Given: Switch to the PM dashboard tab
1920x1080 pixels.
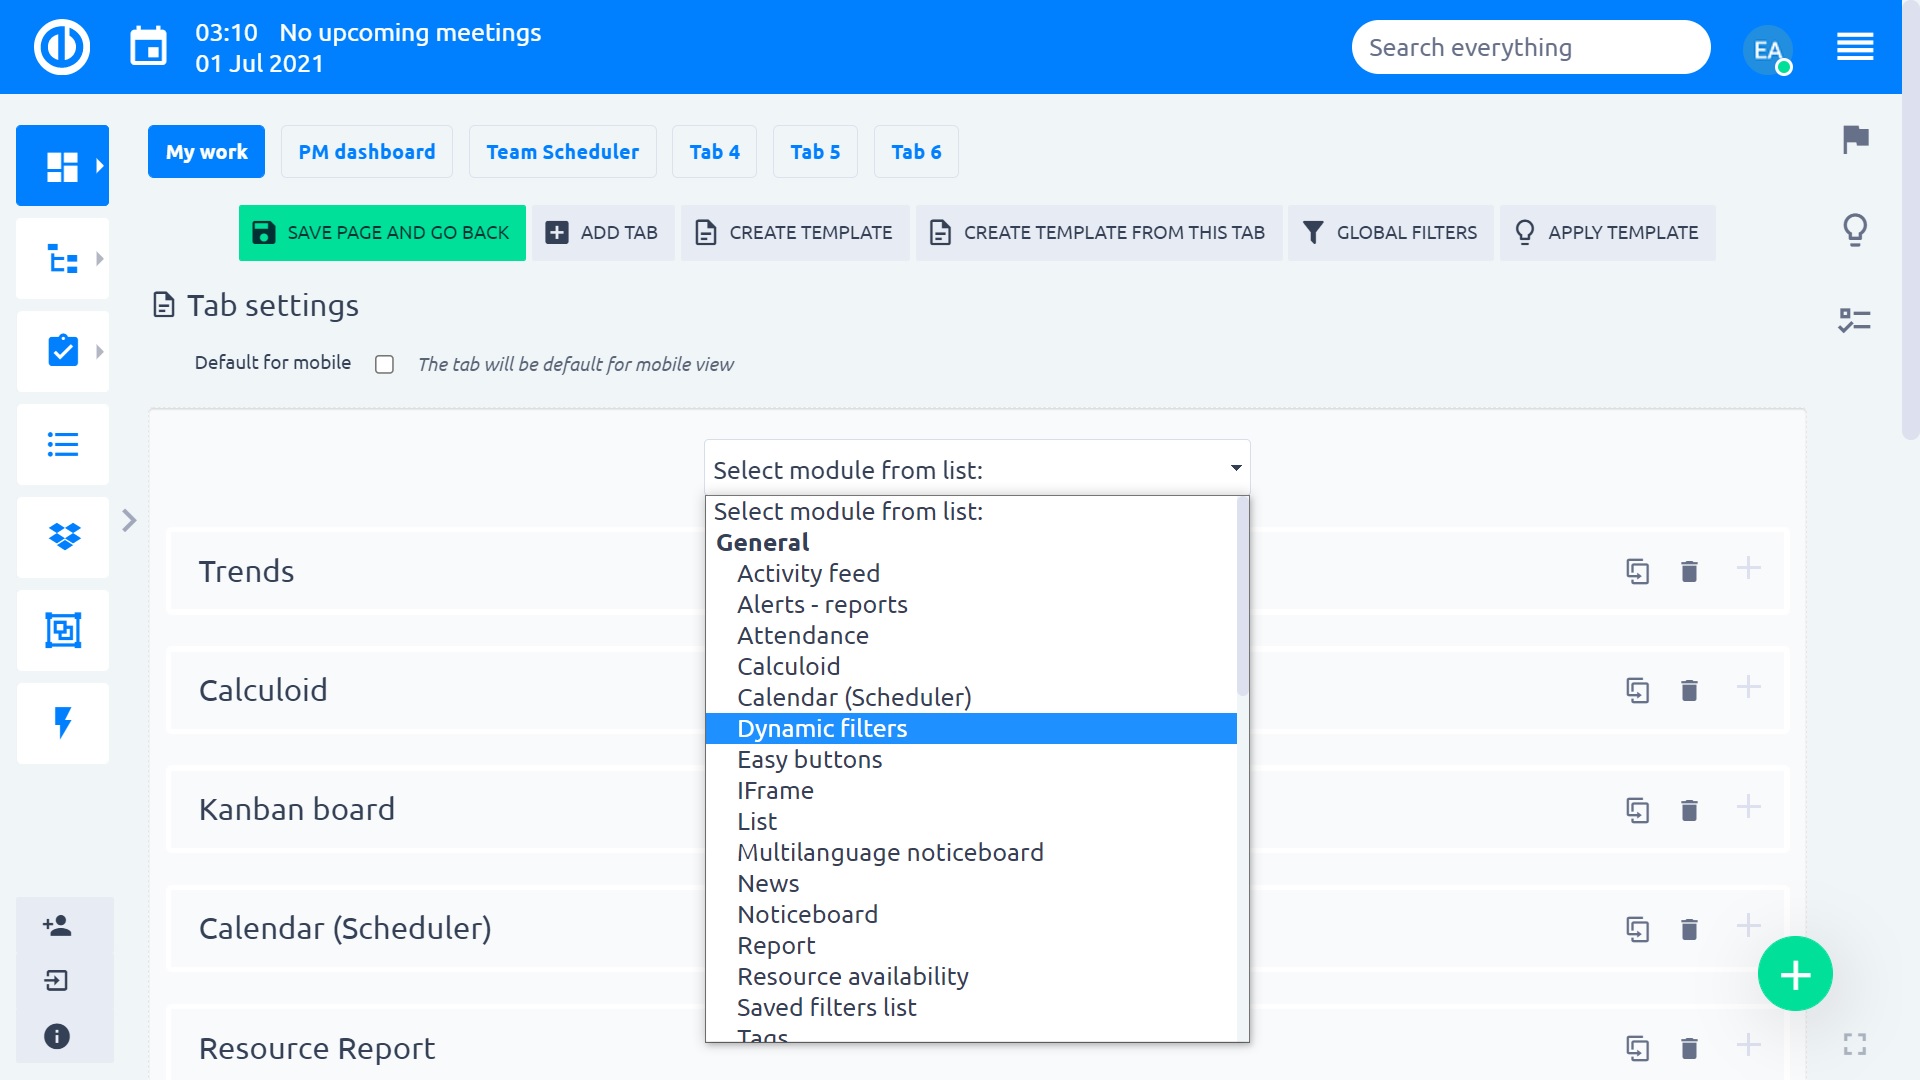Looking at the screenshot, I should tap(366, 152).
